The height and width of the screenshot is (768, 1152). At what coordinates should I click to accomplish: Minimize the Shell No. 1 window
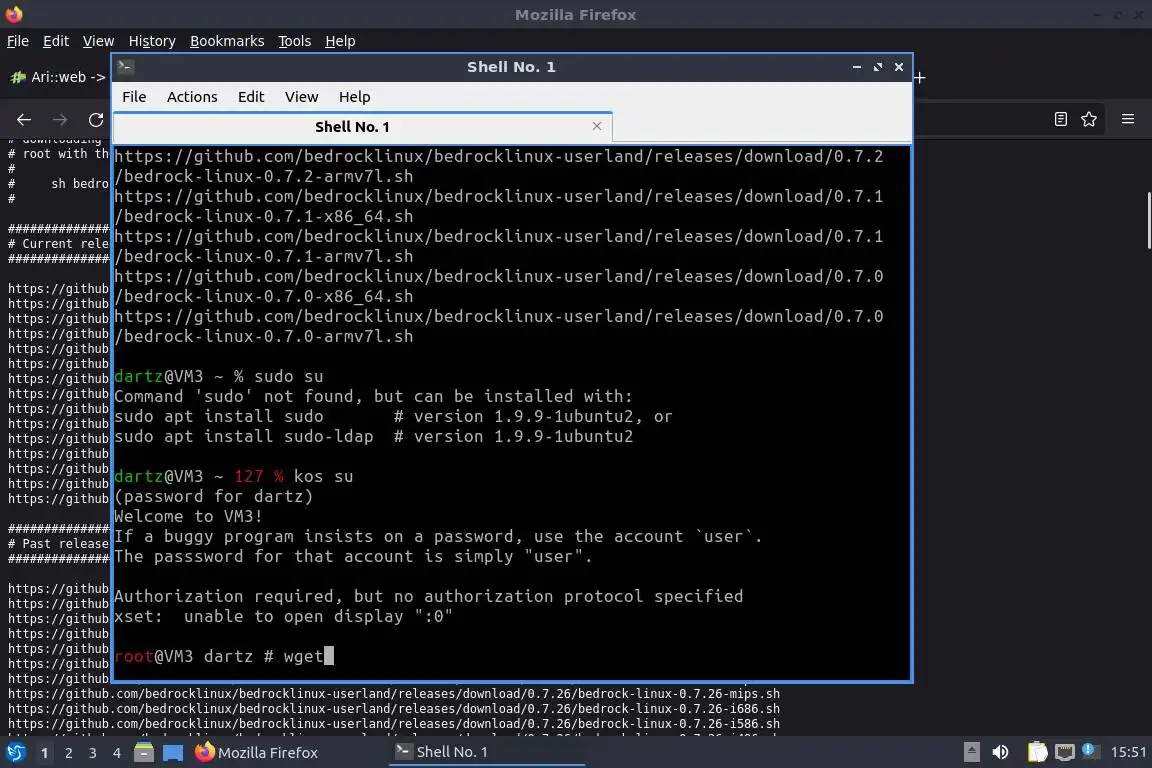[x=857, y=67]
